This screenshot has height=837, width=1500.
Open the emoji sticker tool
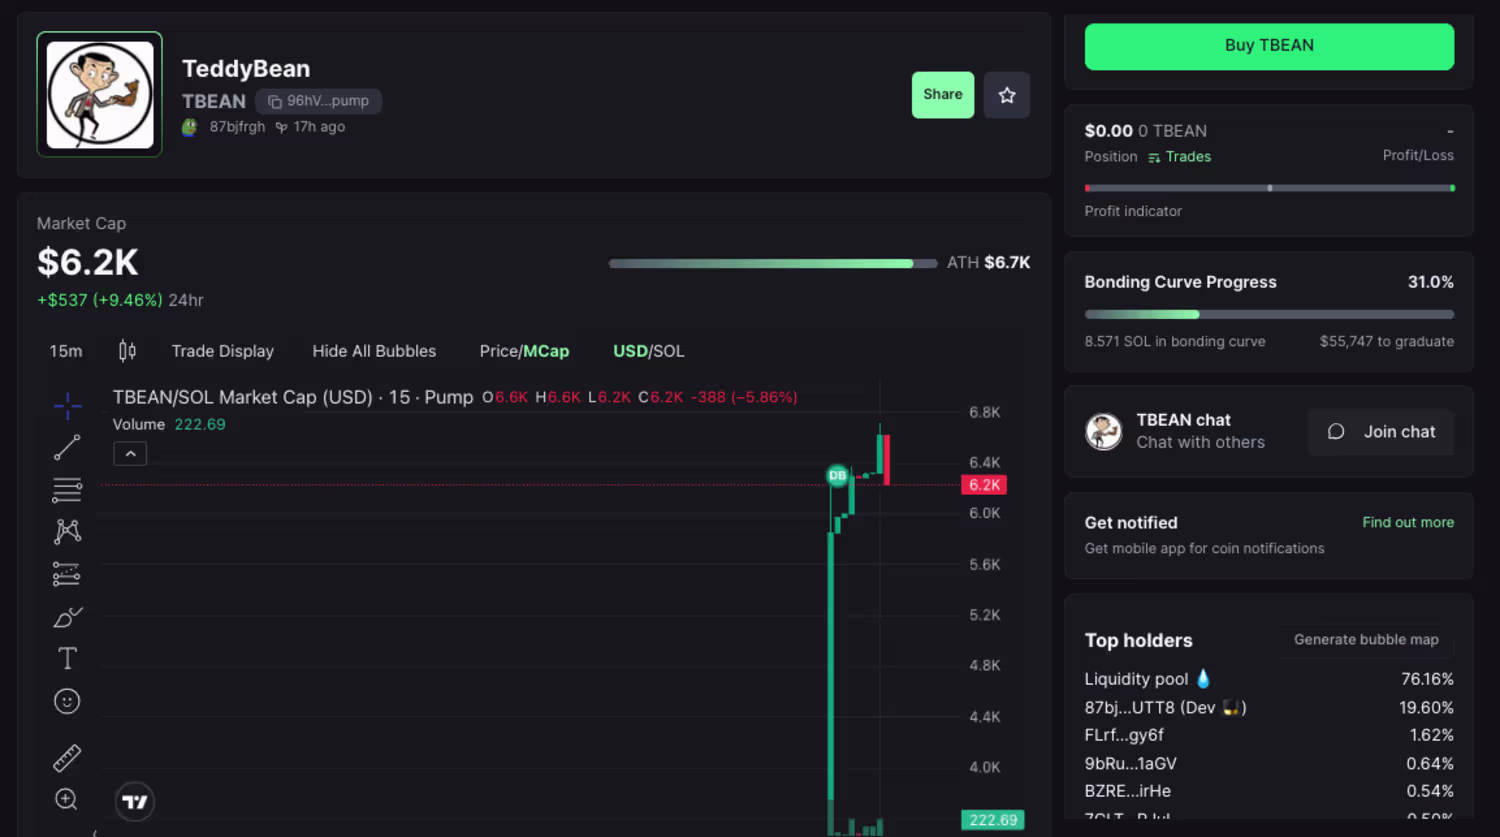[67, 701]
